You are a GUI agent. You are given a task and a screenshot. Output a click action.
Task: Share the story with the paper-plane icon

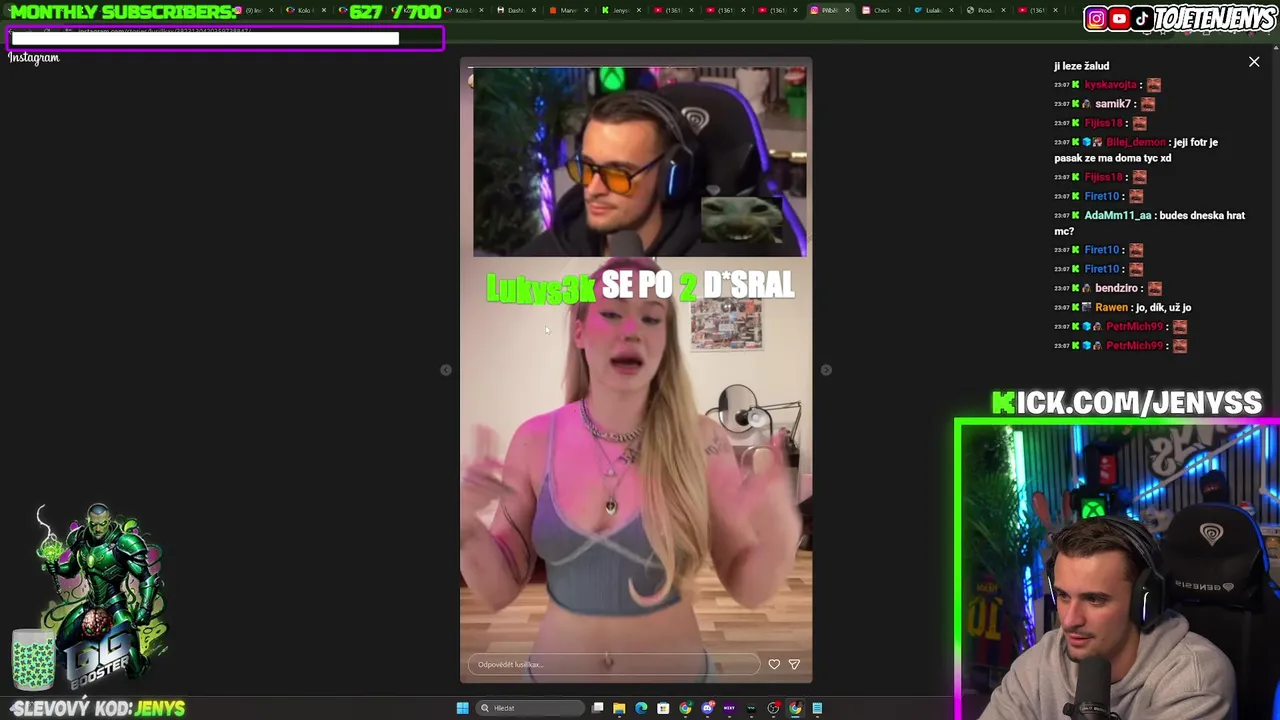pos(794,664)
